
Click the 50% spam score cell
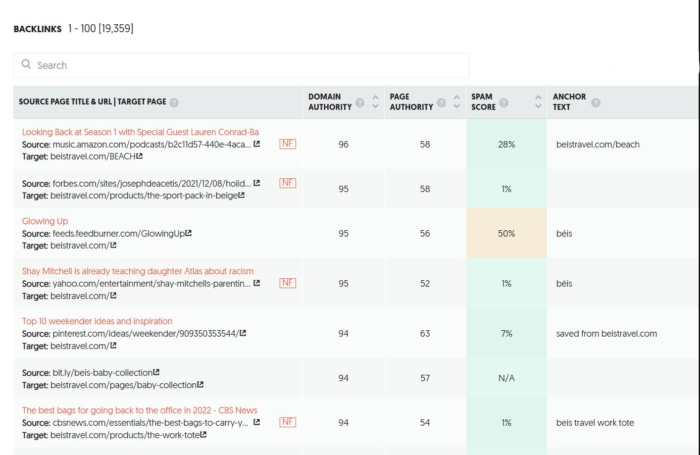(506, 233)
